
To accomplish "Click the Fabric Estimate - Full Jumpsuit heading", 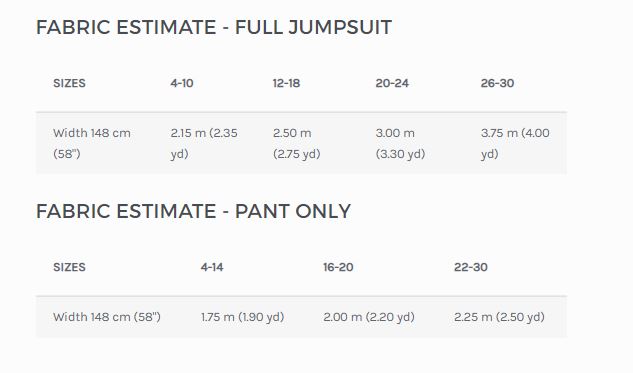I will click(x=214, y=27).
